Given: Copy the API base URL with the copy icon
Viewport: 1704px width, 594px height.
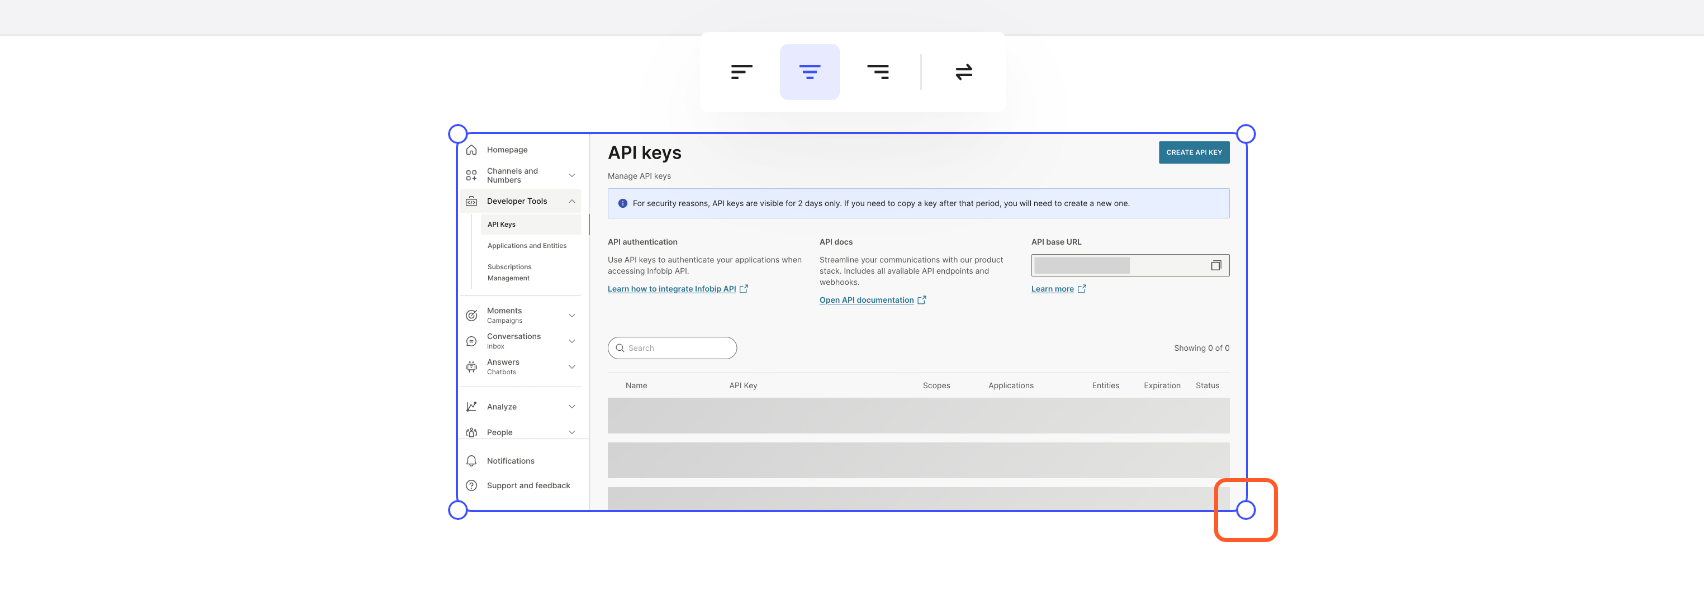Looking at the screenshot, I should [1216, 265].
